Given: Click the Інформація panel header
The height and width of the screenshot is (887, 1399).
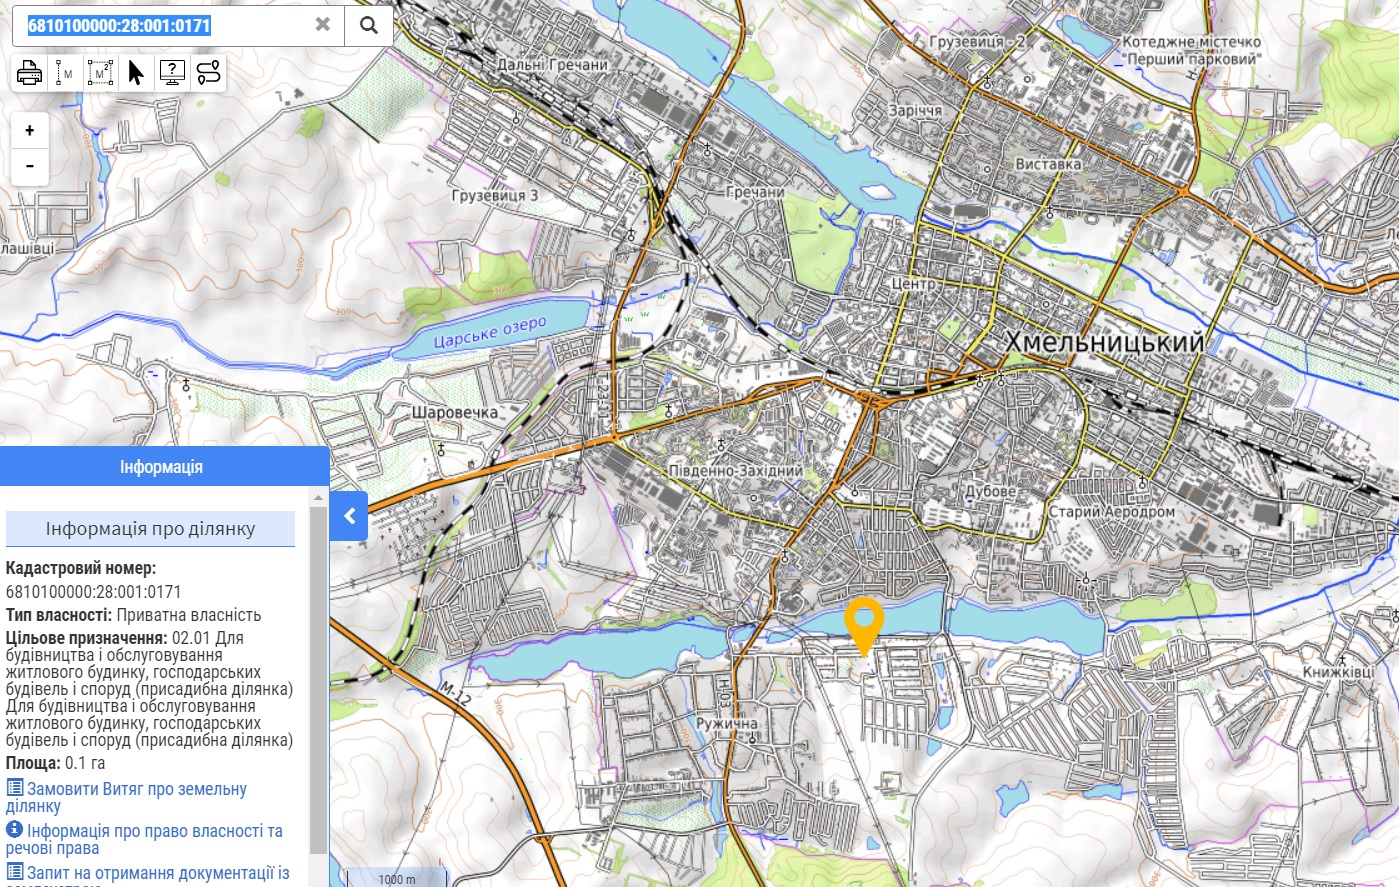Looking at the screenshot, I should 162,467.
